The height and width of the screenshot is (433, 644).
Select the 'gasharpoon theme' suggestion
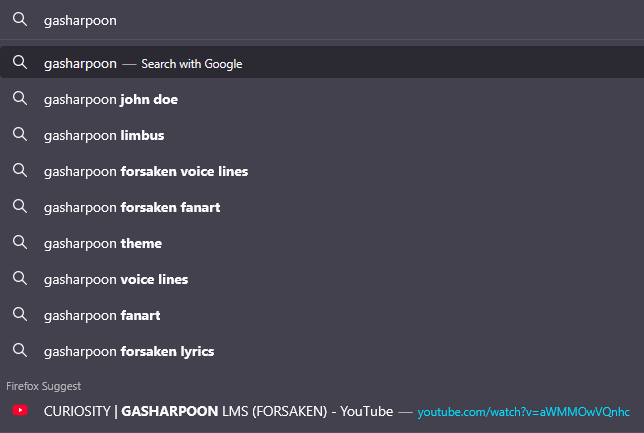click(x=322, y=243)
